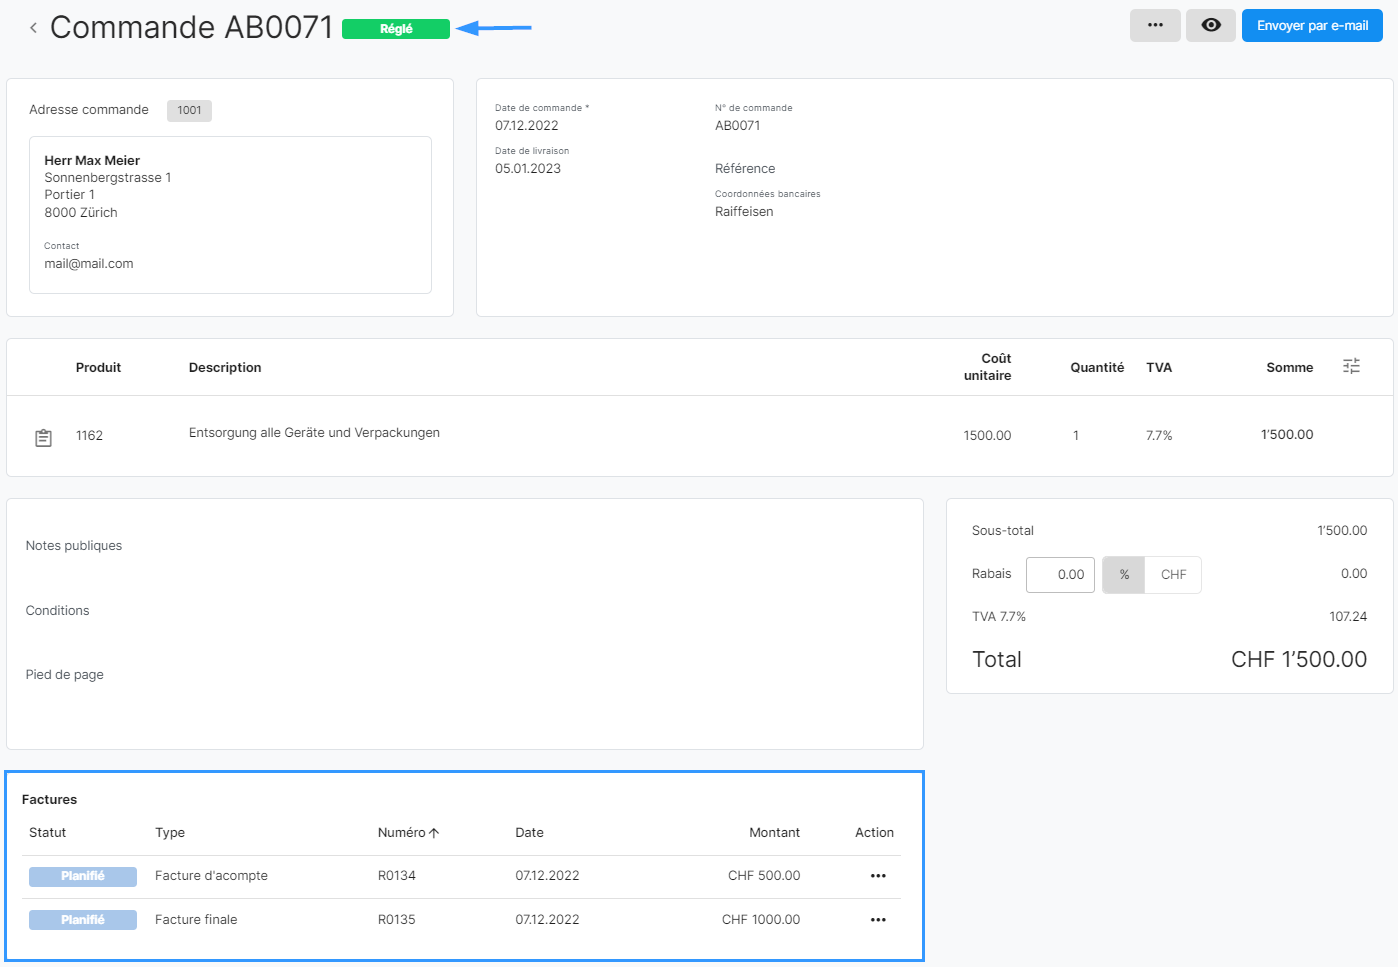This screenshot has height=967, width=1398.
Task: Open column settings sliders icon
Action: point(1351,367)
